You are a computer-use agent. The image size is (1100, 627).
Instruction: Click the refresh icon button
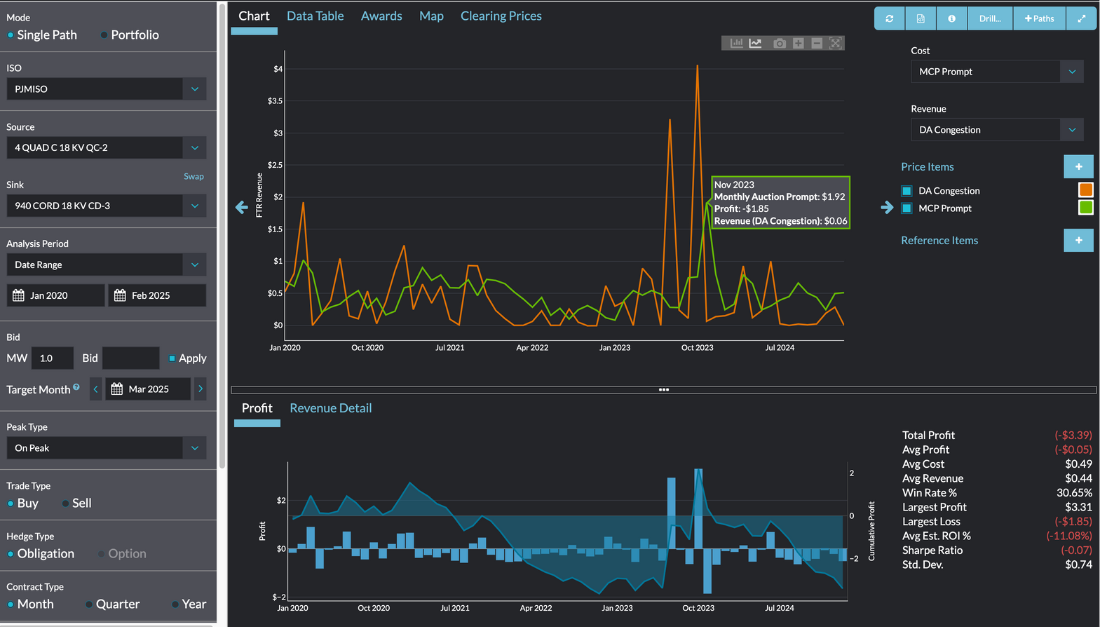pyautogui.click(x=889, y=18)
